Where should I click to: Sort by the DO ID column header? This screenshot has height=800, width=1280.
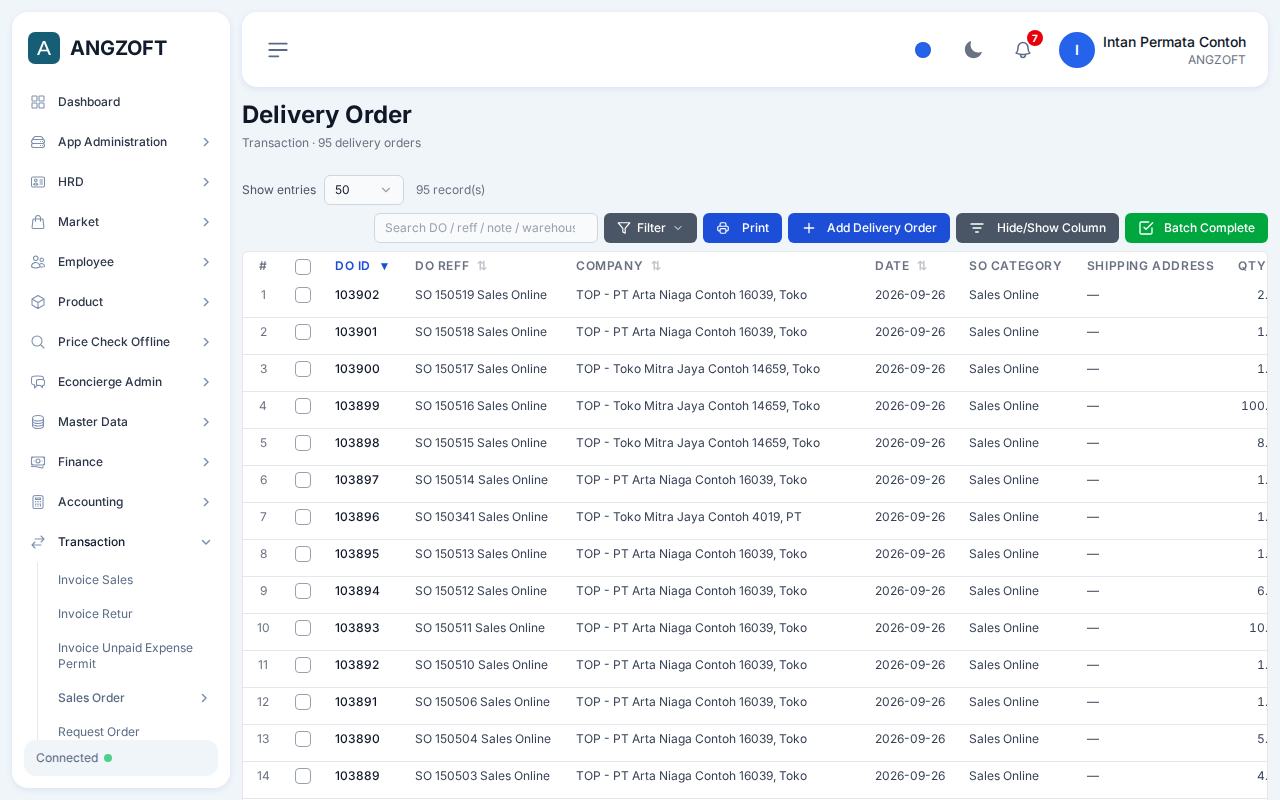click(362, 266)
